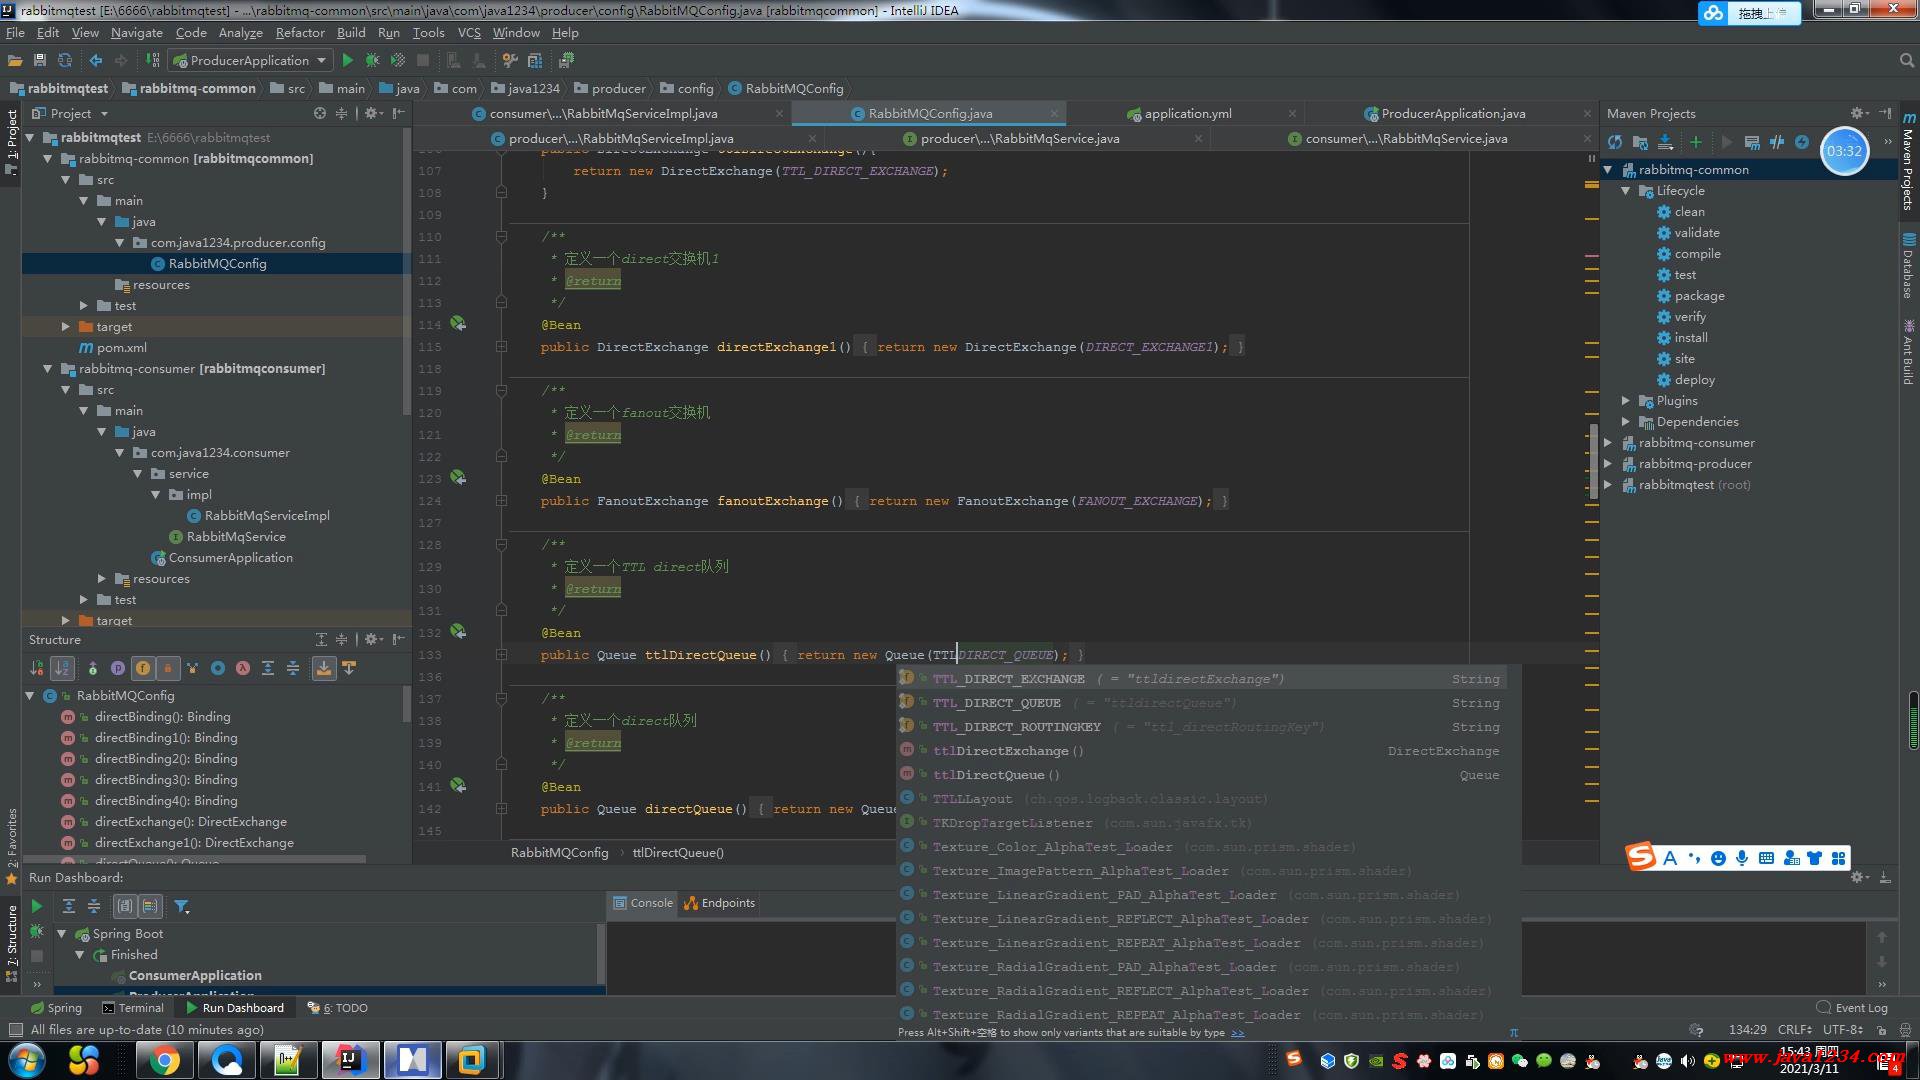Select ttlDirectExchange() in the completion popup
Image resolution: width=1920 pixels, height=1080 pixels.
click(x=1202, y=751)
